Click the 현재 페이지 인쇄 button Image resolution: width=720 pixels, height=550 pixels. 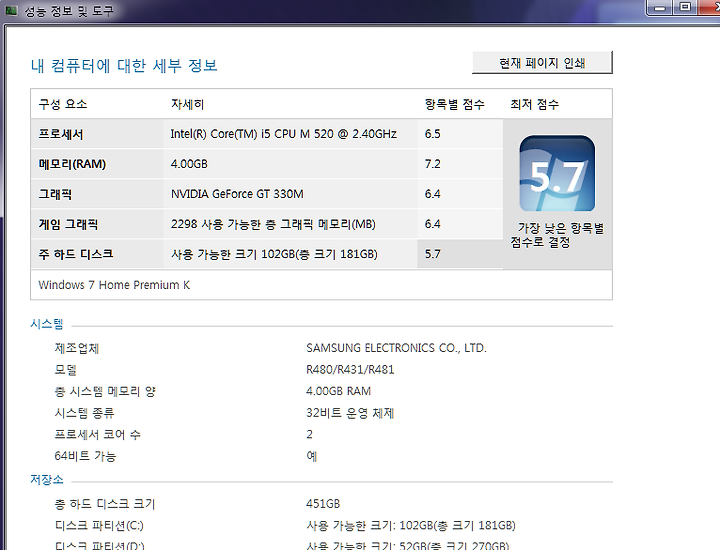[542, 62]
